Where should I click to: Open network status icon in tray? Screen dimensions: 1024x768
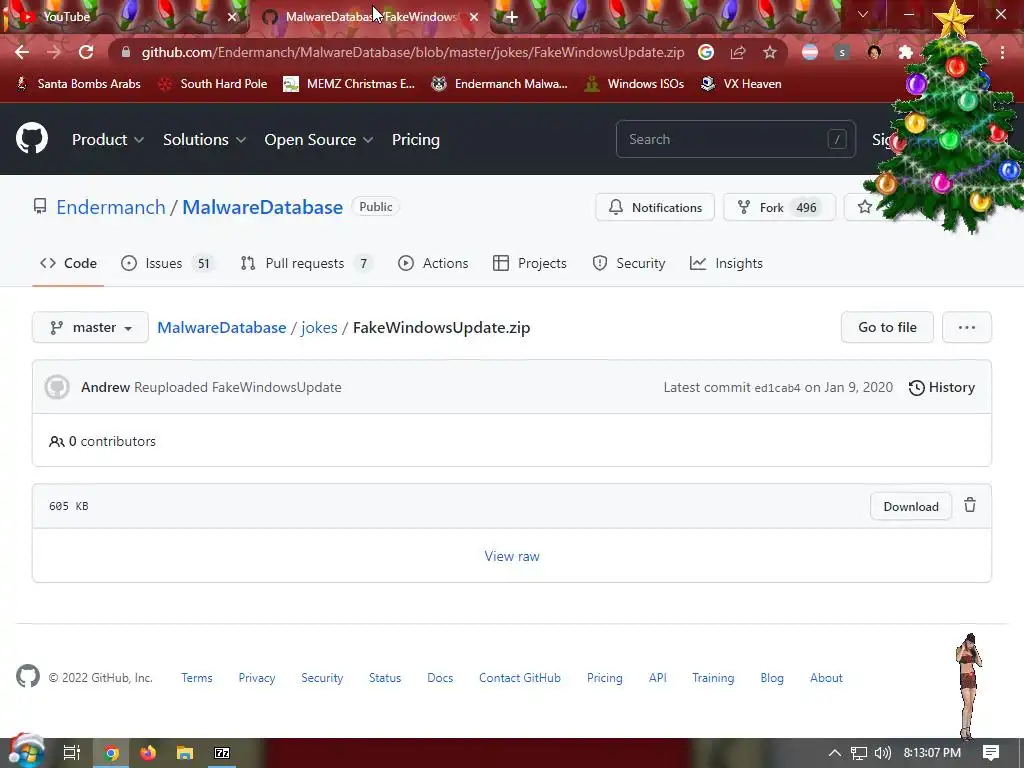(x=859, y=753)
